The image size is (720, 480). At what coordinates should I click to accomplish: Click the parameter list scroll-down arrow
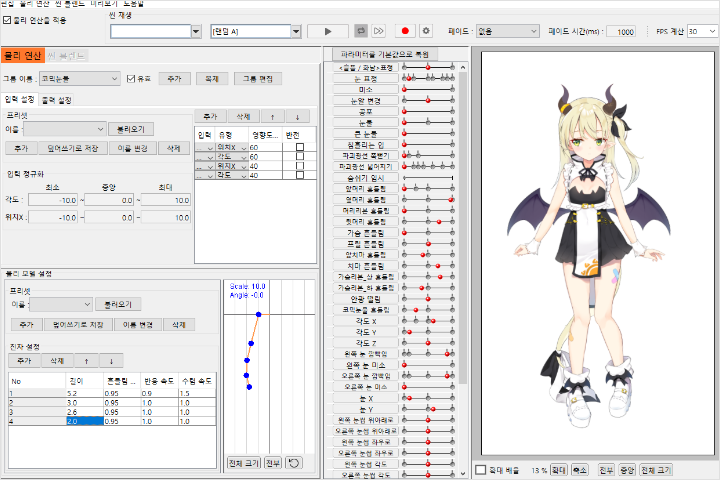click(463, 474)
